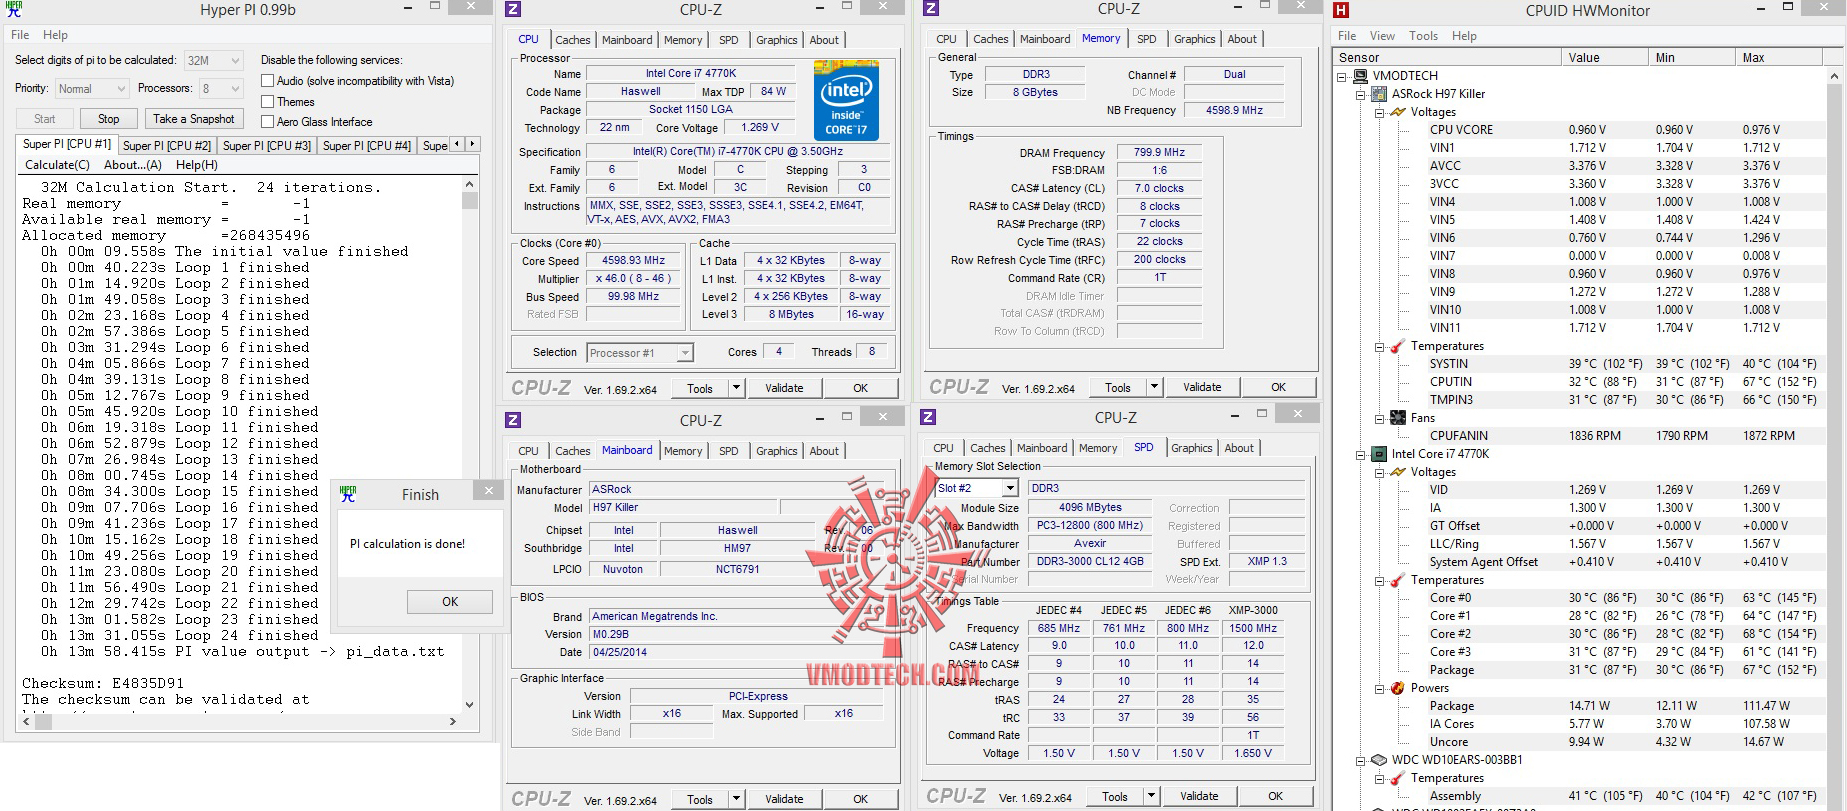
Task: Open the digits of pi dropdown showing 32M
Action: (213, 61)
